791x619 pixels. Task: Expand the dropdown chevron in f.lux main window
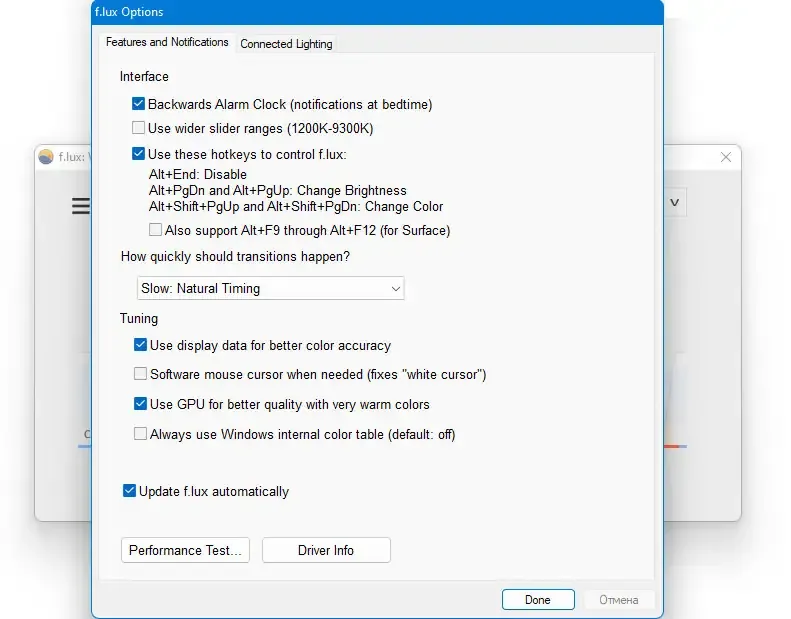coord(674,202)
